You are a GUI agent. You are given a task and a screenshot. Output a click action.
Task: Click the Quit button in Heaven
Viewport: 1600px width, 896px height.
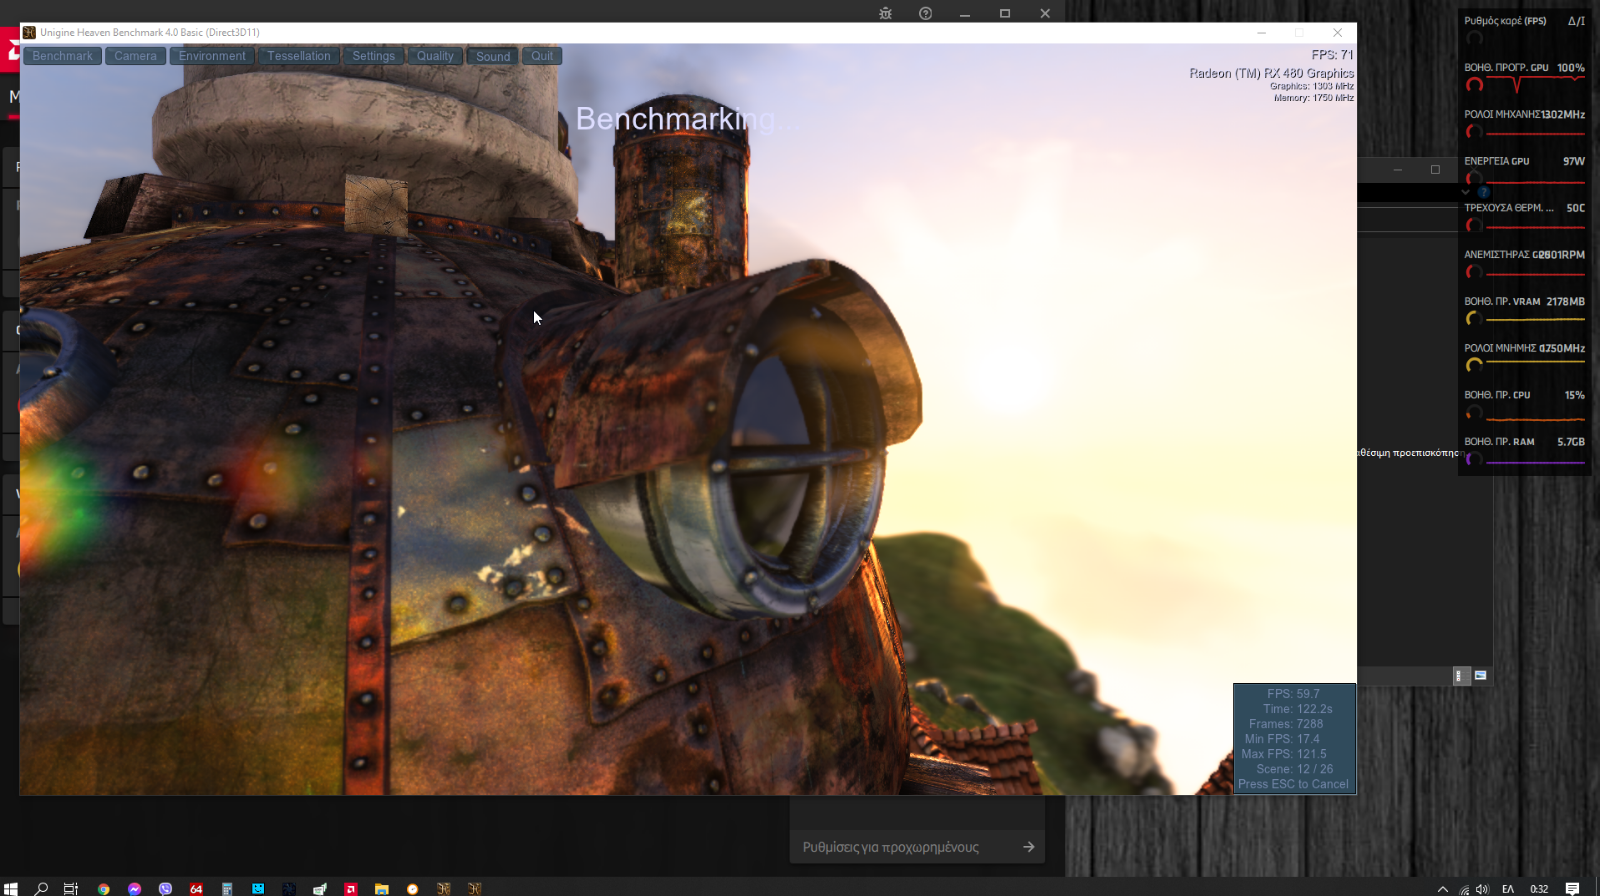[x=542, y=56]
